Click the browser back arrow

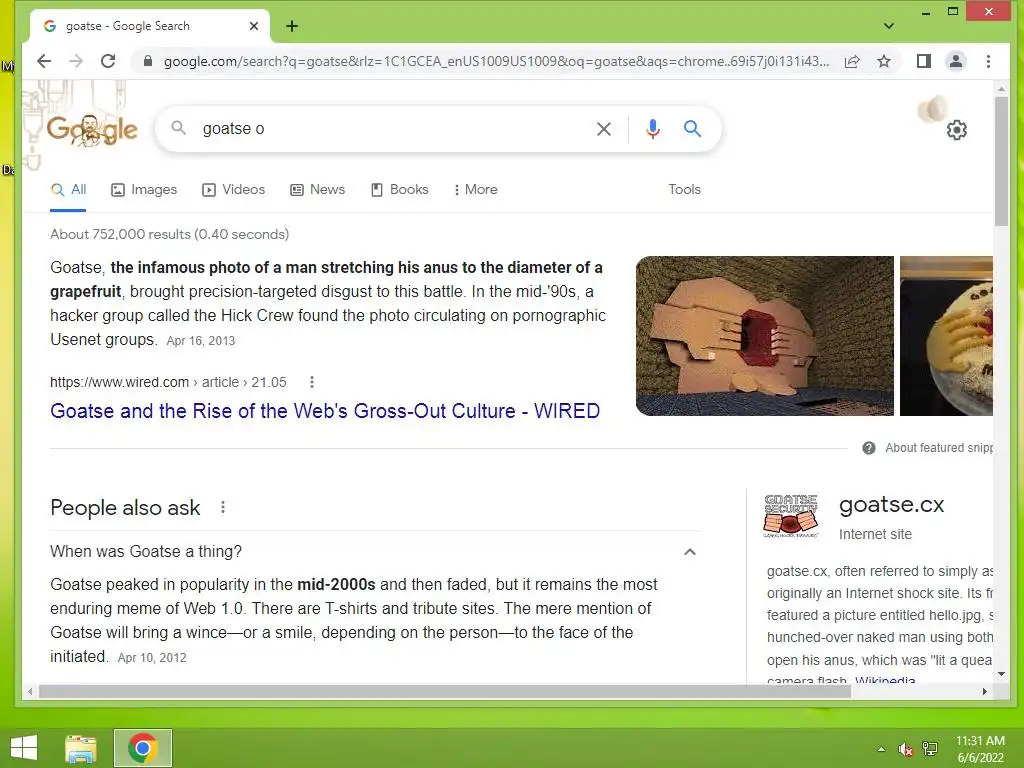[44, 61]
